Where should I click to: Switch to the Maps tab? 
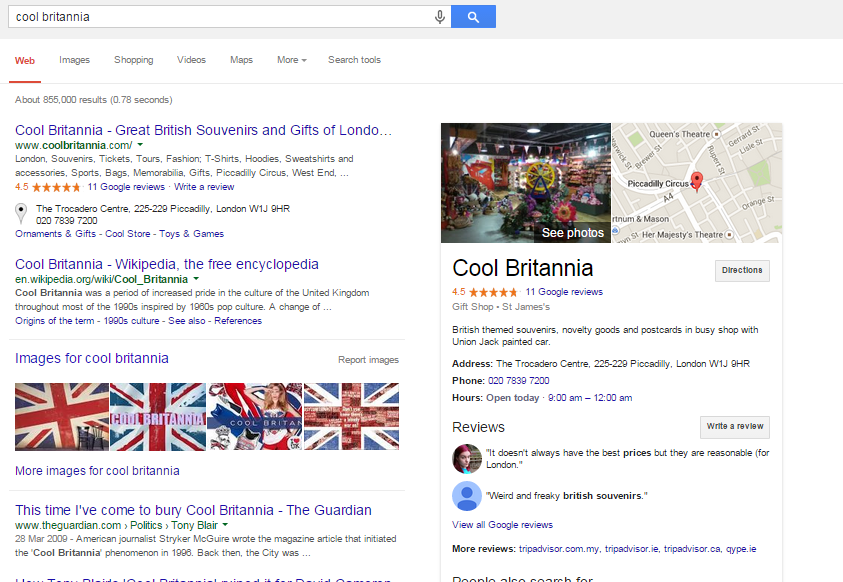241,60
